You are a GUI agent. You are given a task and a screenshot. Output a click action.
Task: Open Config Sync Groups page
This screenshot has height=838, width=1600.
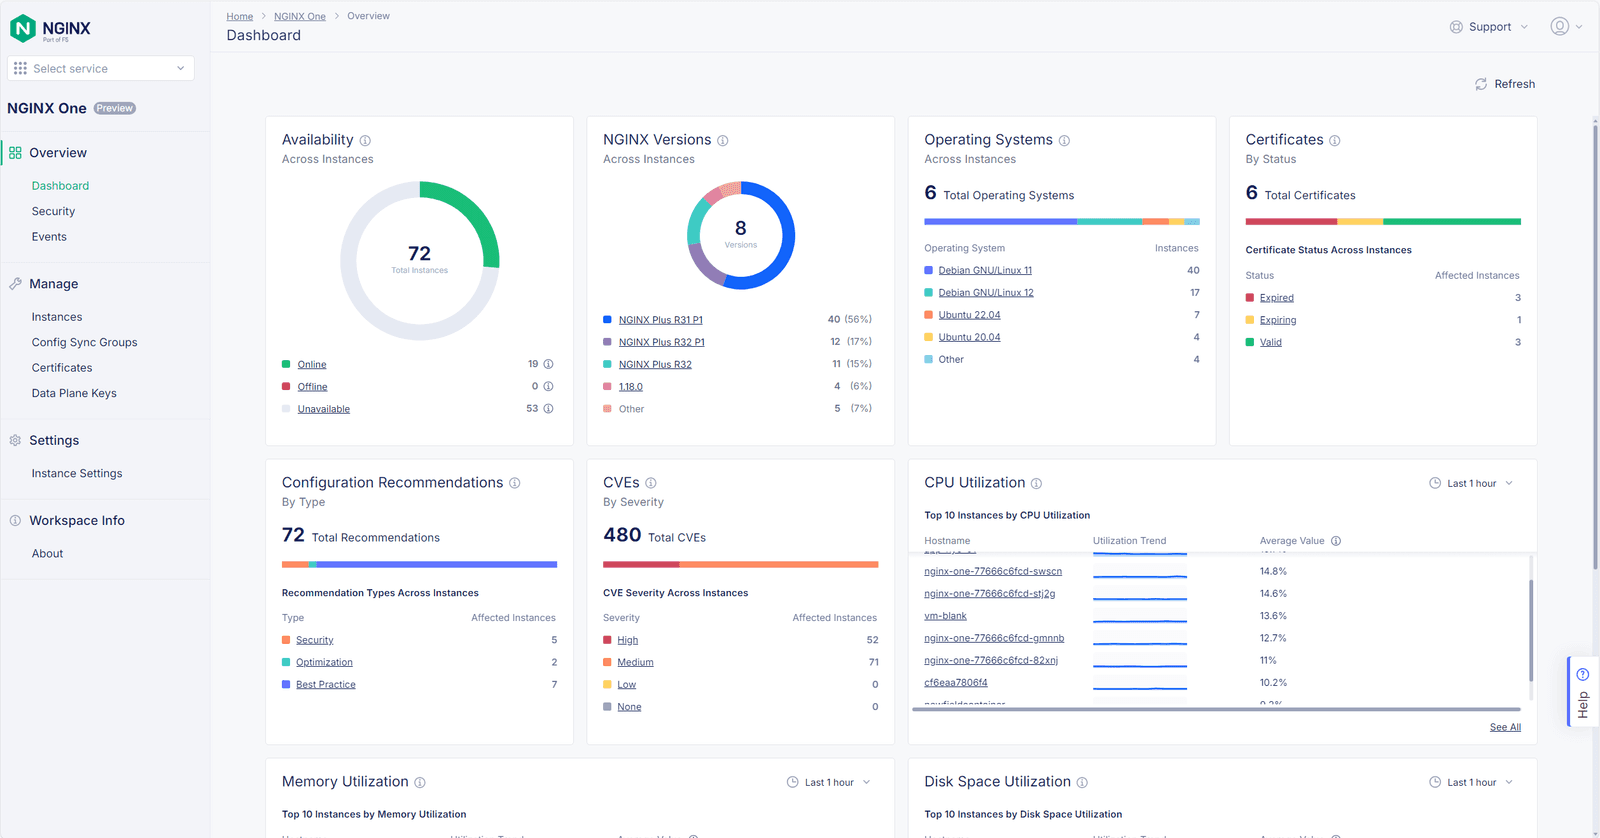[84, 342]
